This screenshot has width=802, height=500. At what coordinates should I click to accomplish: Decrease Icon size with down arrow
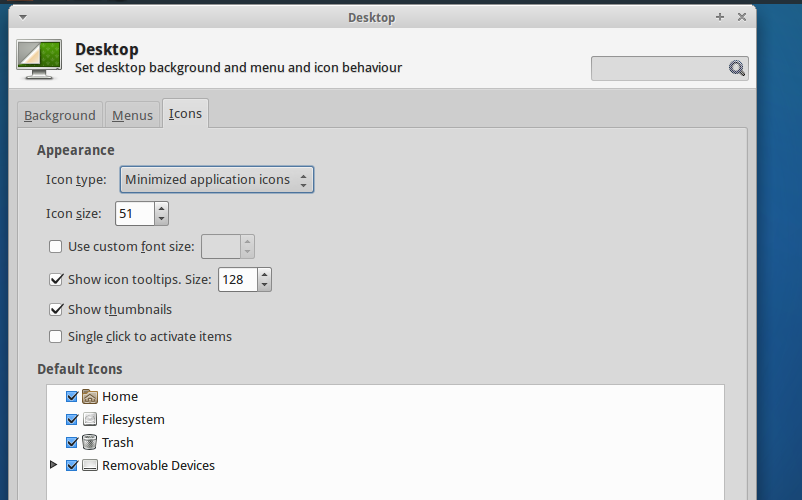(x=161, y=219)
